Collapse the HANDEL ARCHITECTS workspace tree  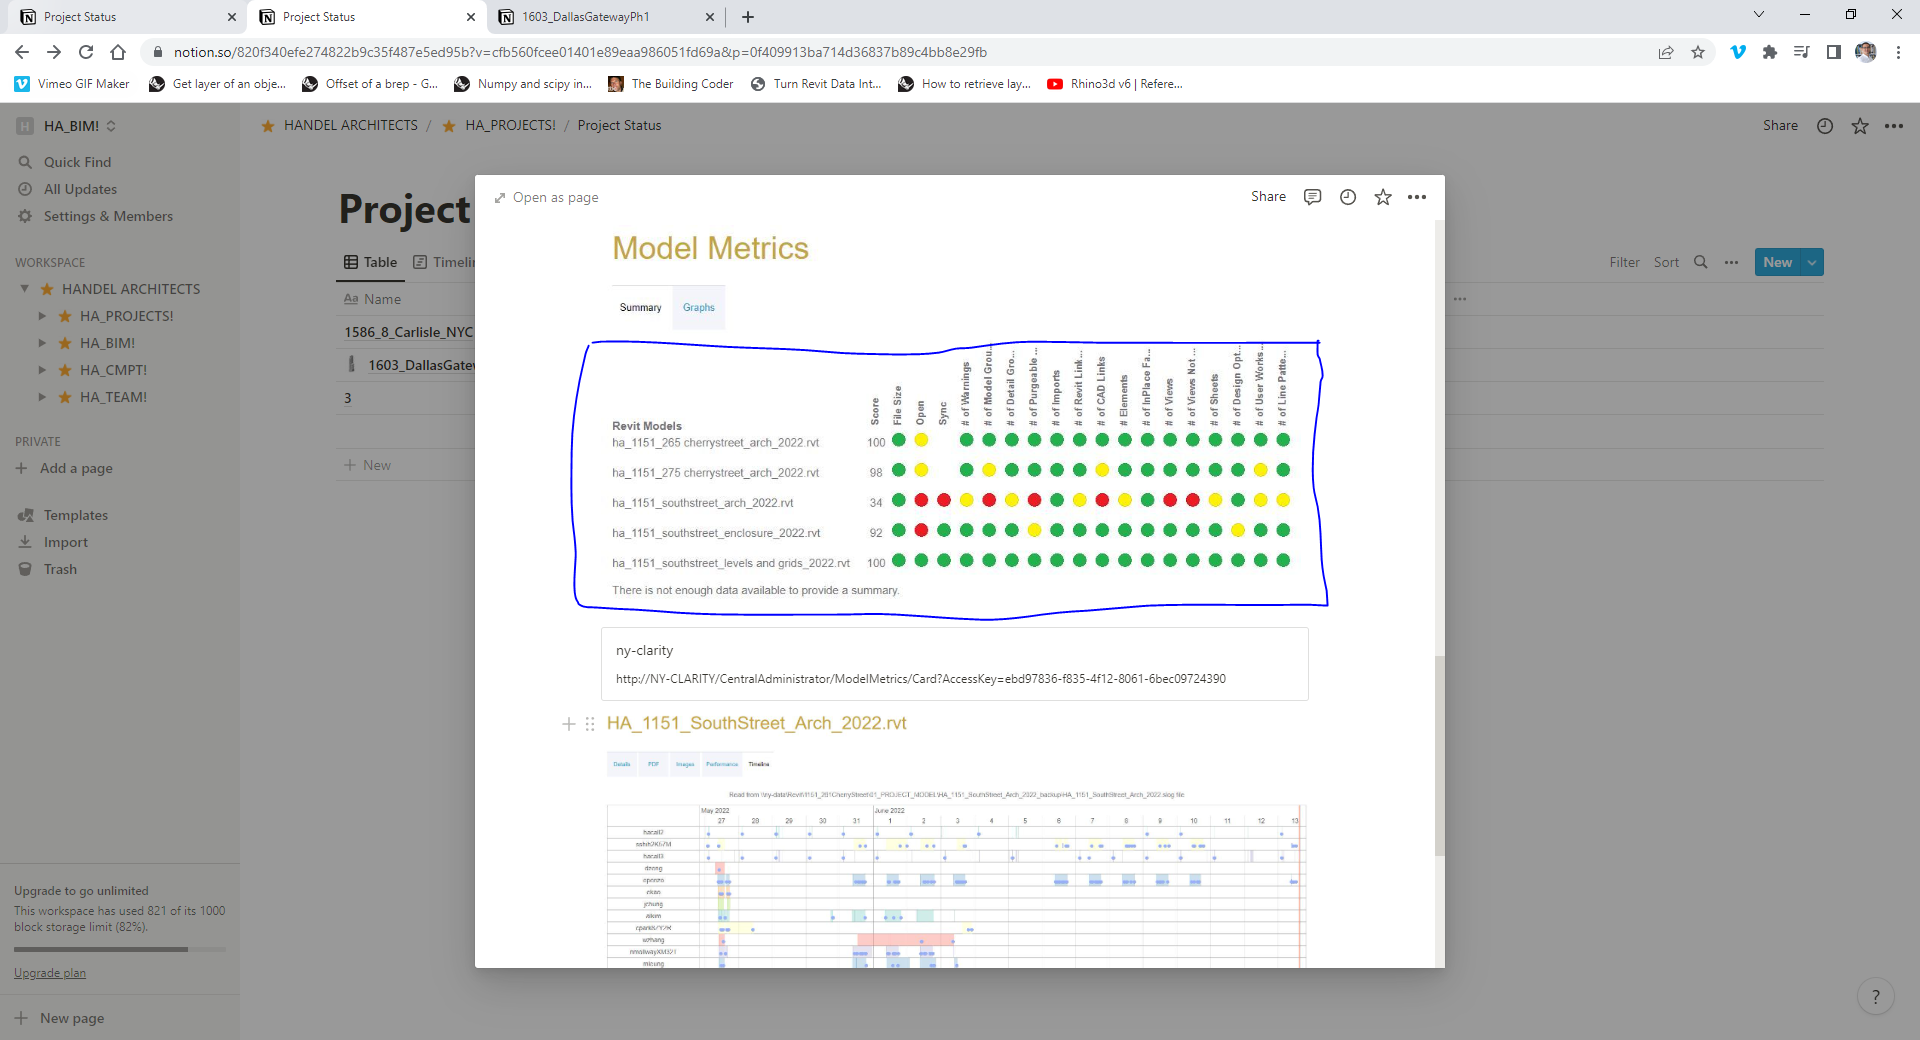25,289
